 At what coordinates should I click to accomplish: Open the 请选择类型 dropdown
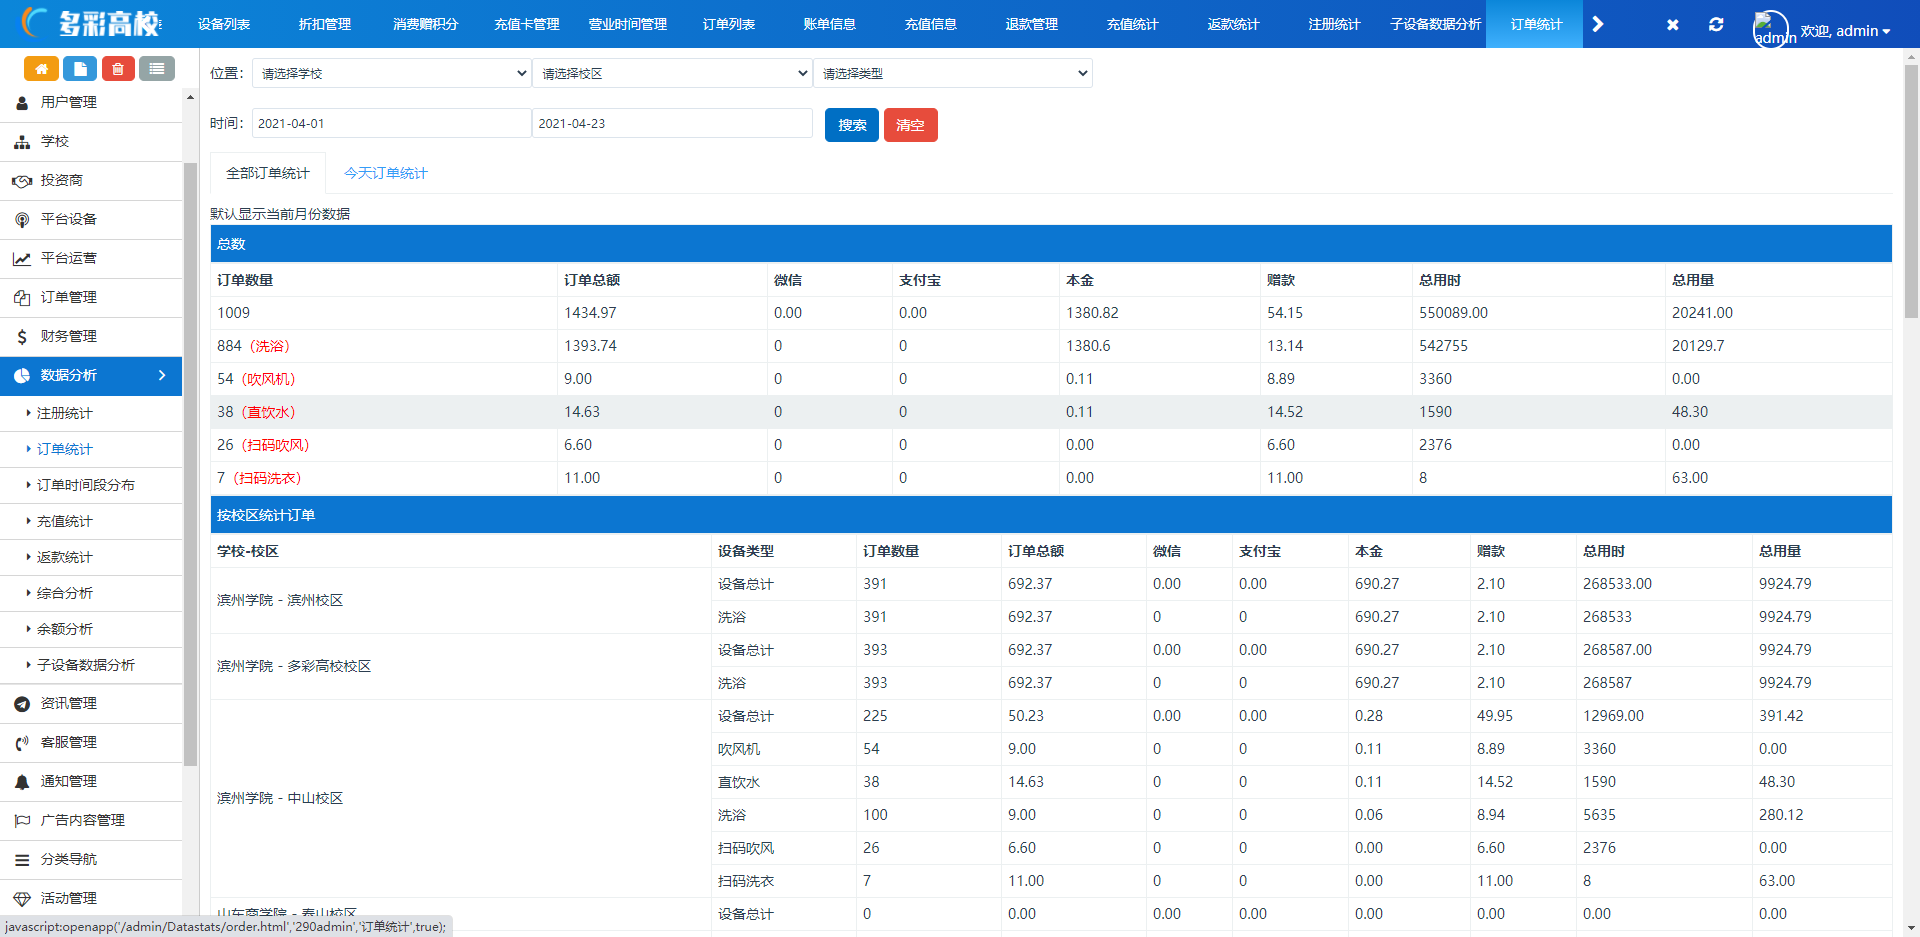953,73
